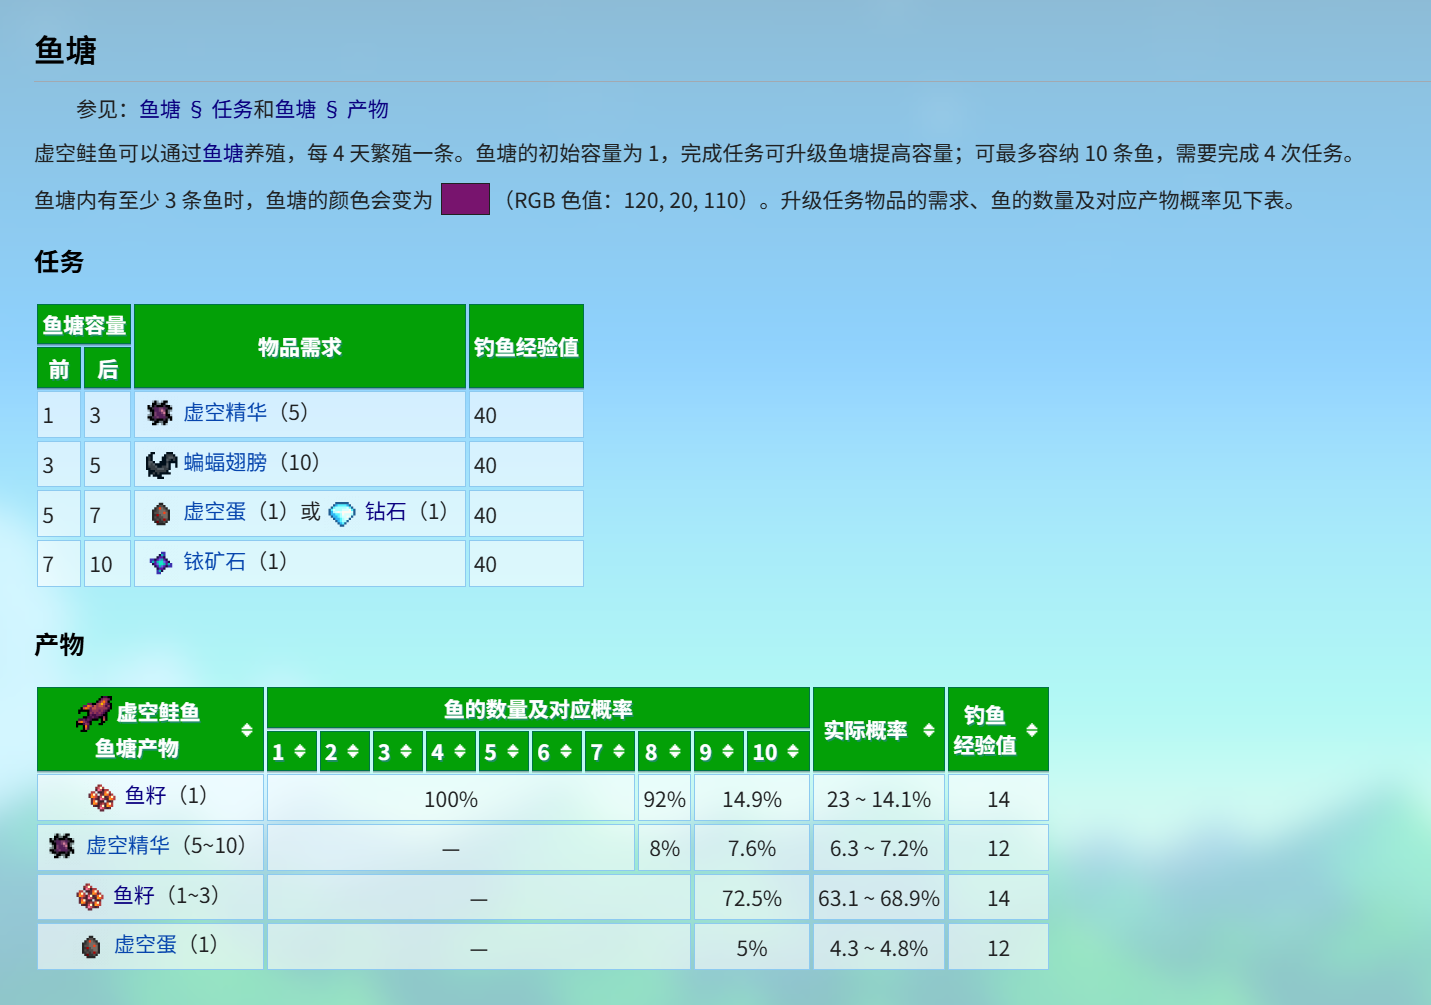Sort the fish count 8 column

click(x=675, y=751)
